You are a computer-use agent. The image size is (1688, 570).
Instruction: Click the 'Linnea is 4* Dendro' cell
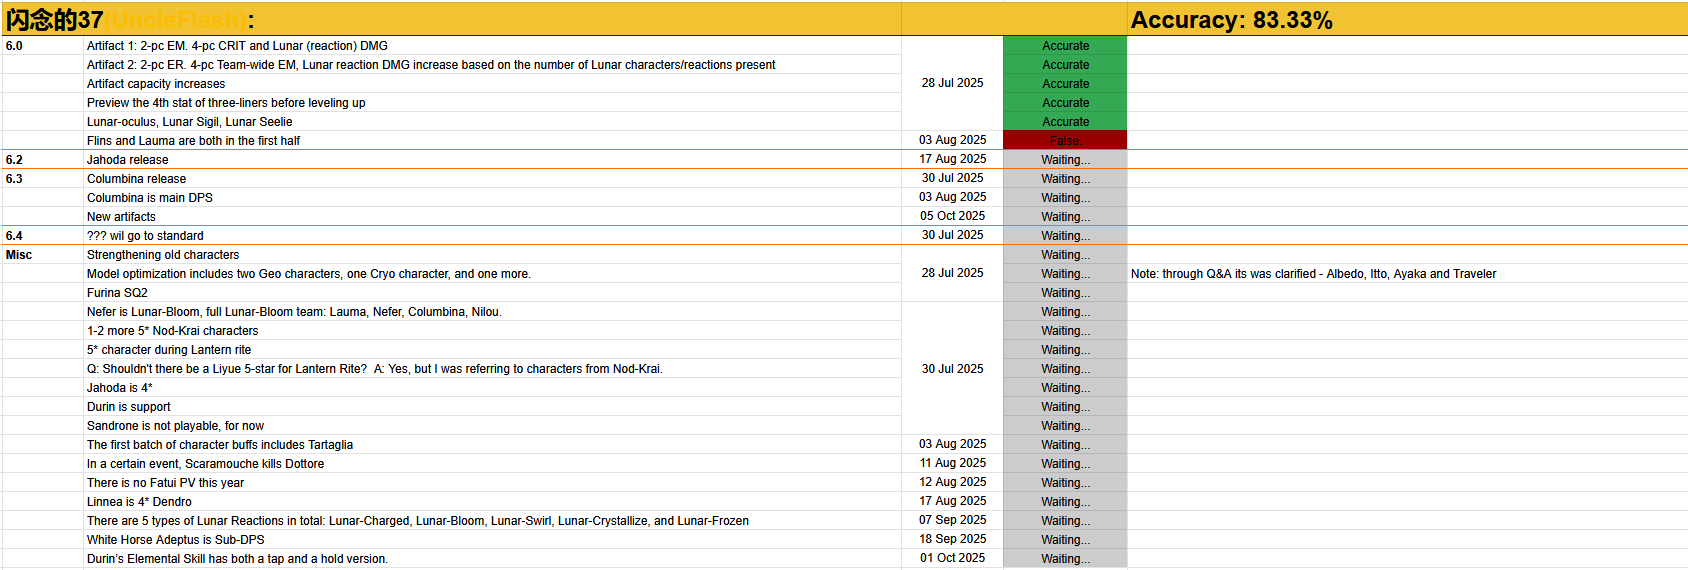[x=492, y=502]
